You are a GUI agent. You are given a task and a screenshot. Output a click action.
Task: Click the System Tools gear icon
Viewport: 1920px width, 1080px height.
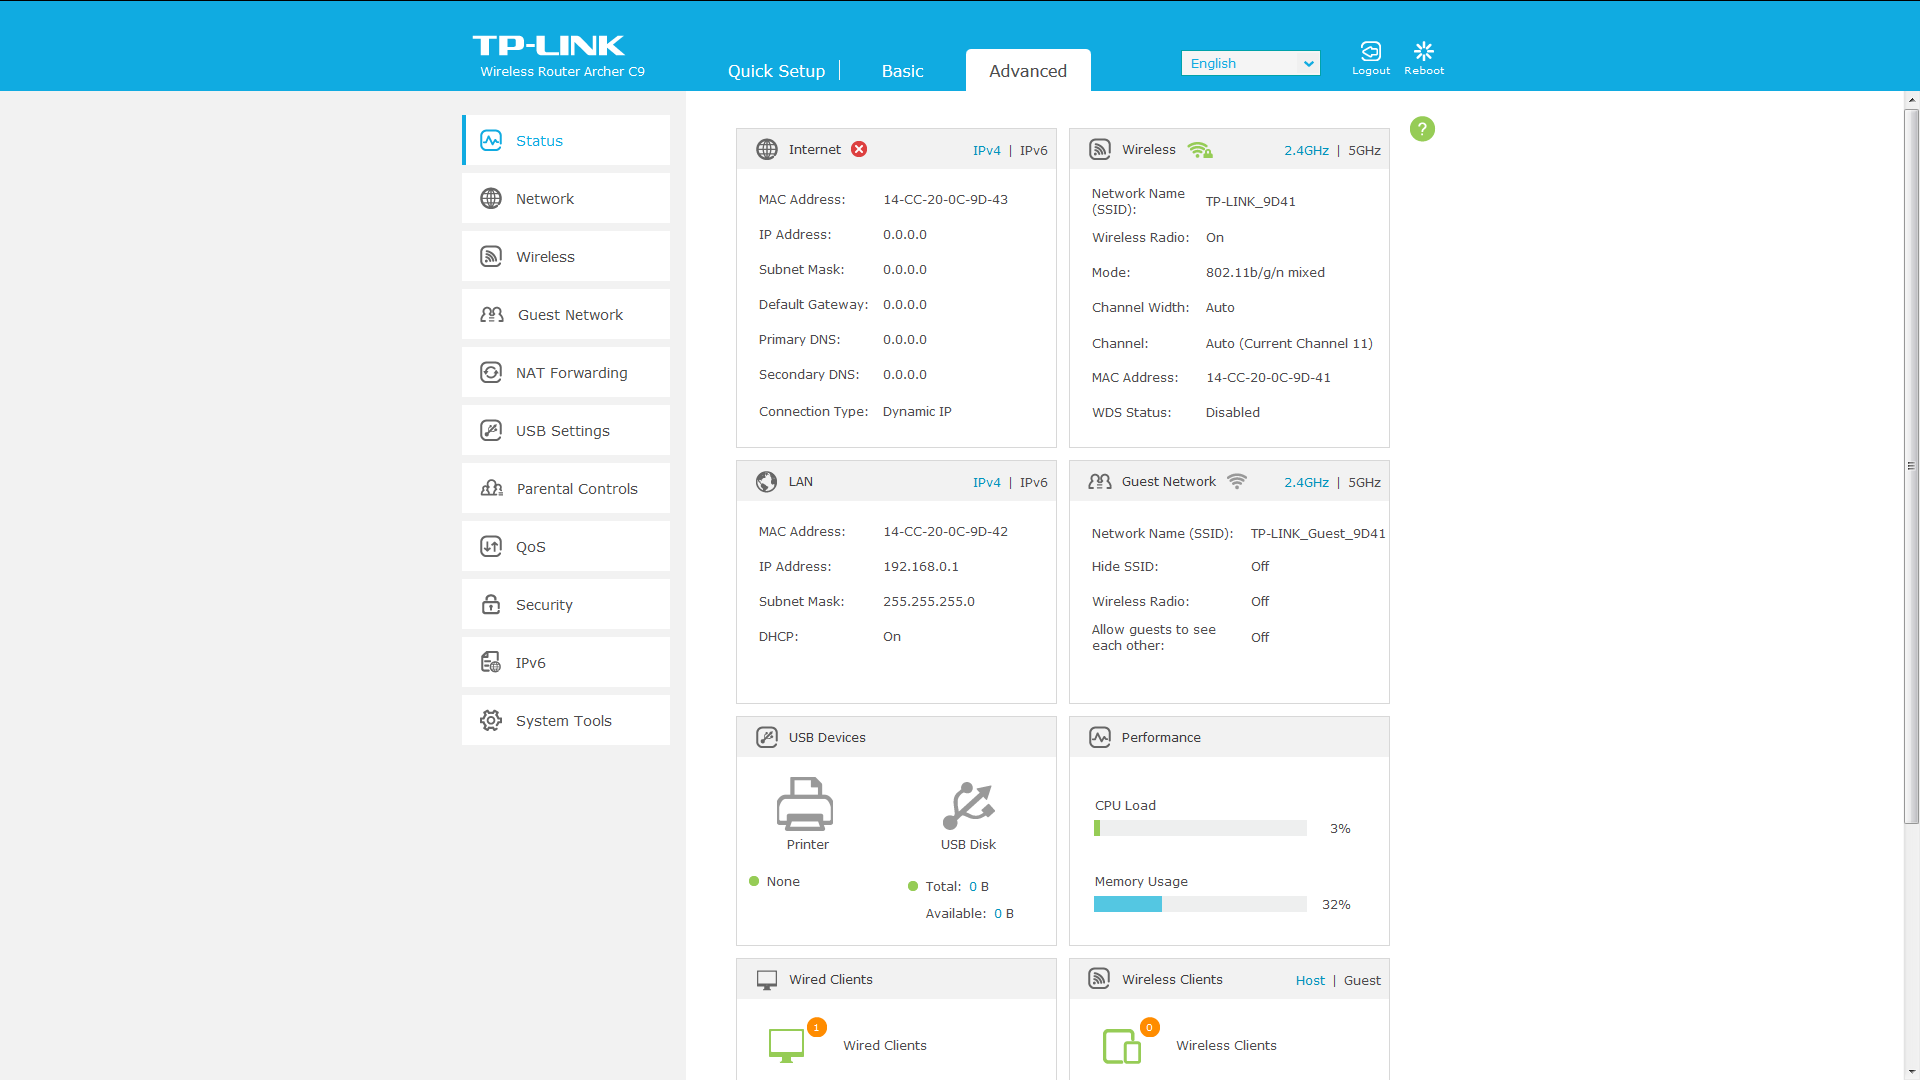coord(491,720)
